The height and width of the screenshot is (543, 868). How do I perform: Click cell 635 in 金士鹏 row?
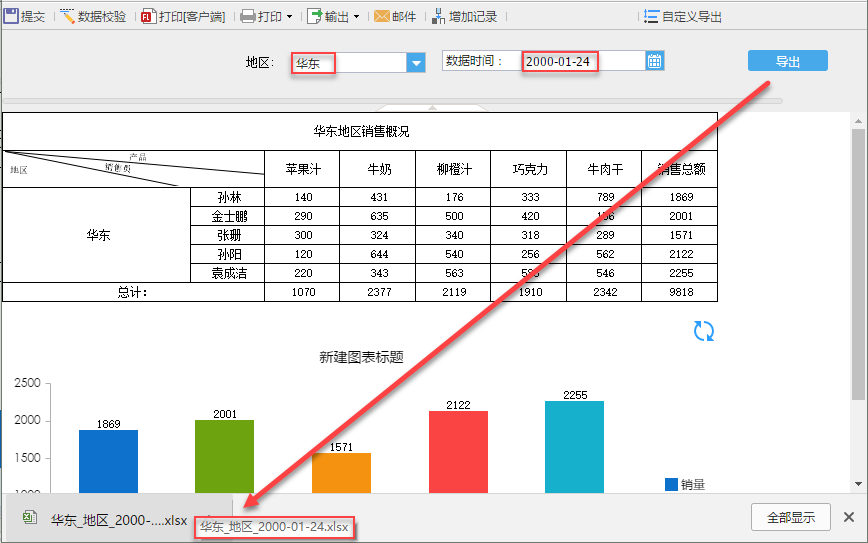coord(378,216)
